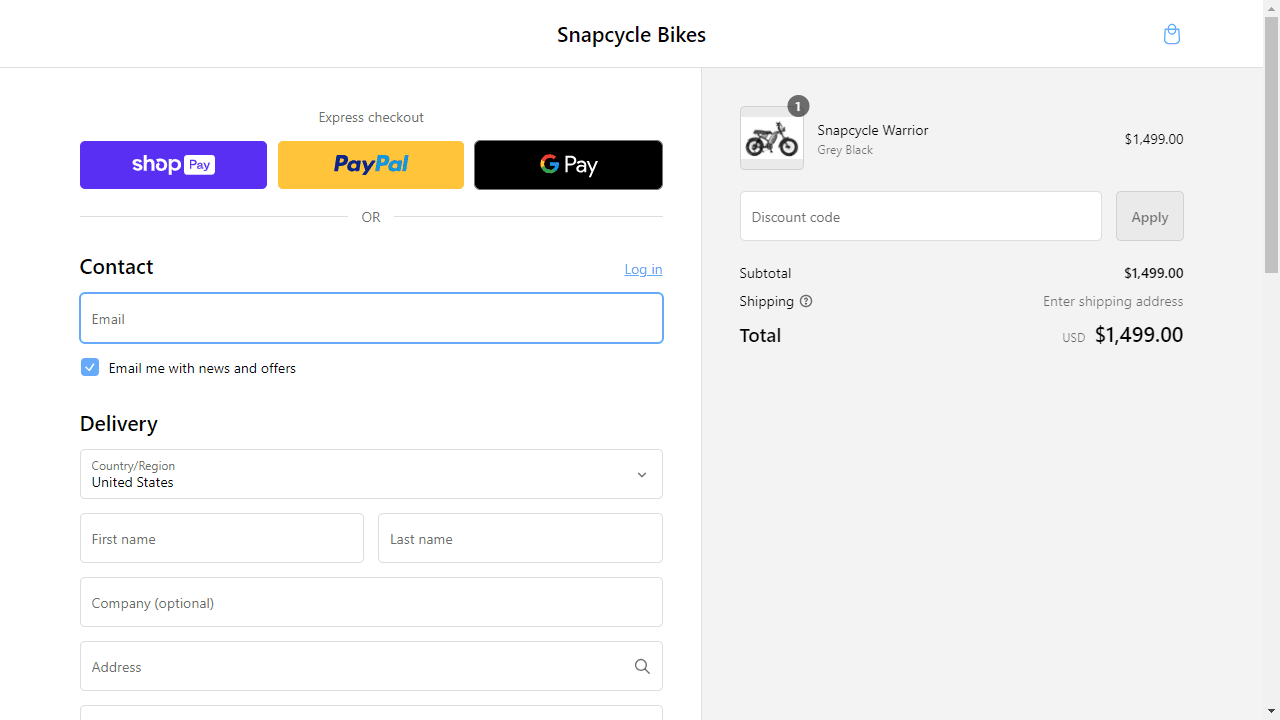1280x720 pixels.
Task: Click the Grey Black variant text
Action: (x=845, y=150)
